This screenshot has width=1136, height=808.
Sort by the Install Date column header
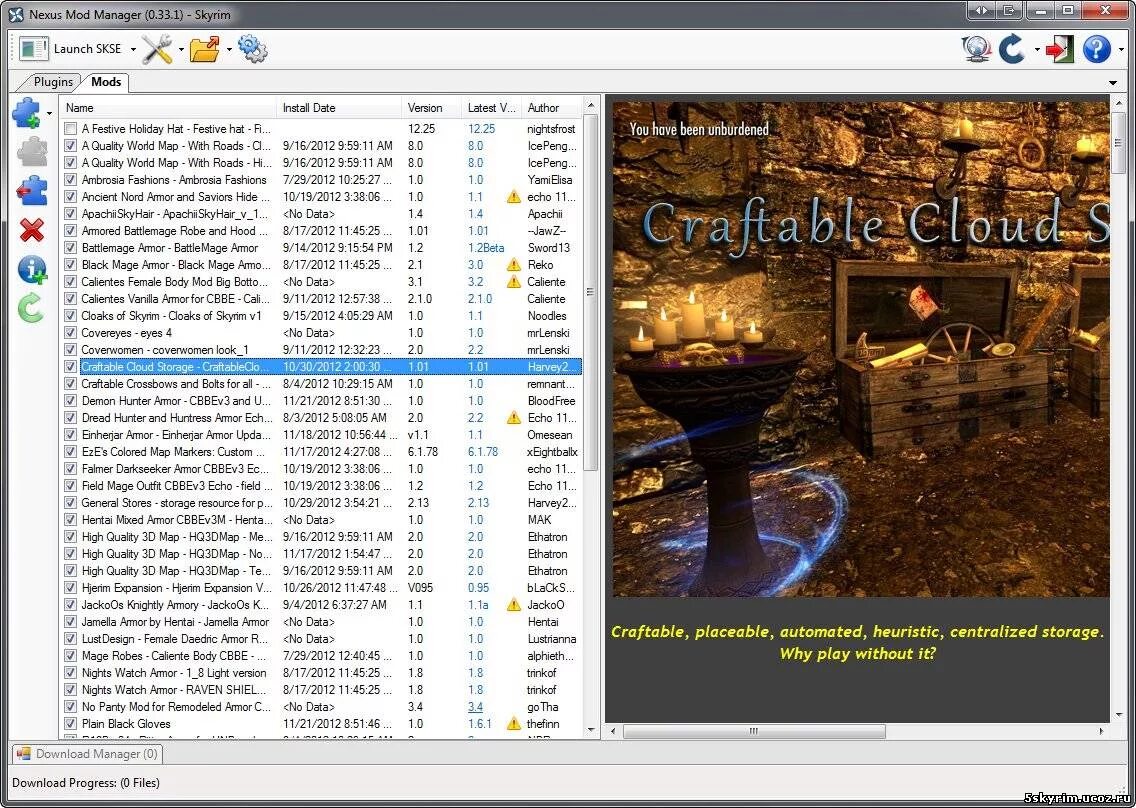pos(339,107)
